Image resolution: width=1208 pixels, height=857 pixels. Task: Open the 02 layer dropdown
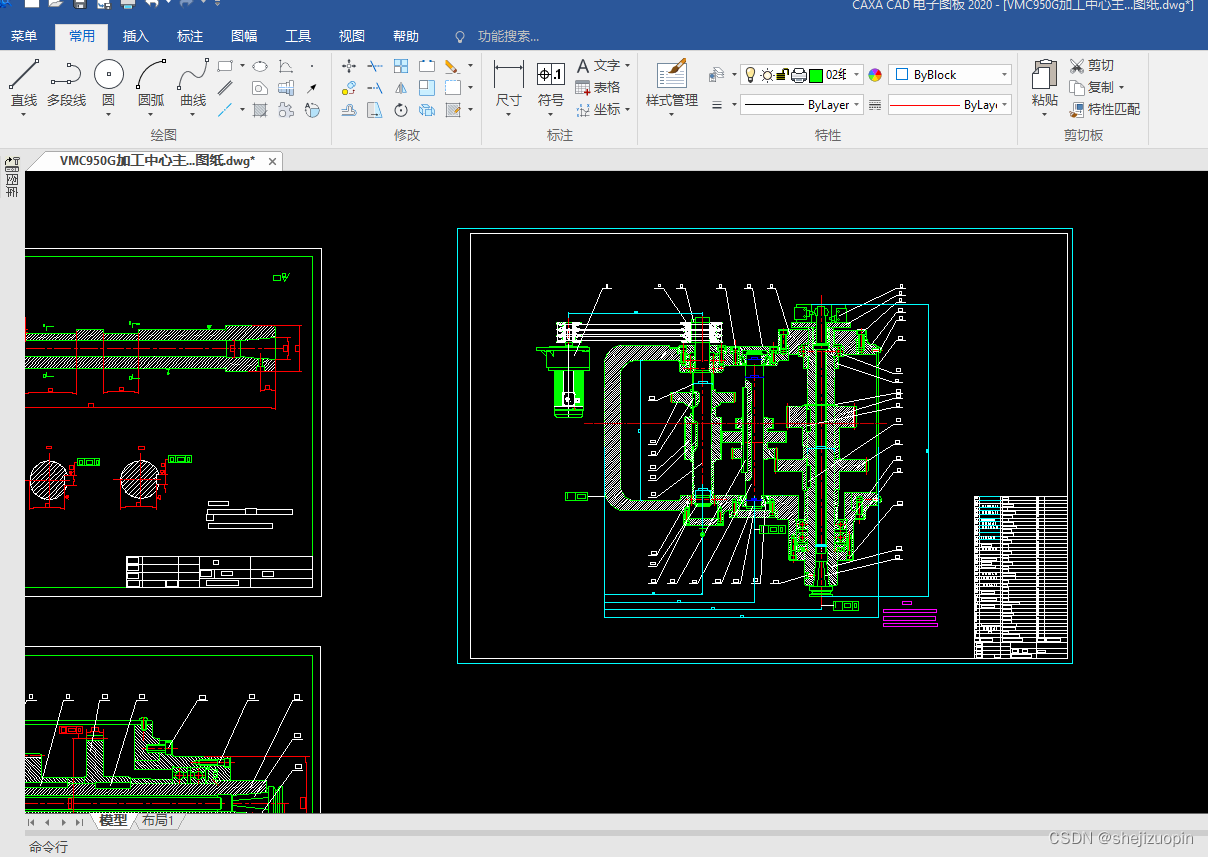point(857,75)
